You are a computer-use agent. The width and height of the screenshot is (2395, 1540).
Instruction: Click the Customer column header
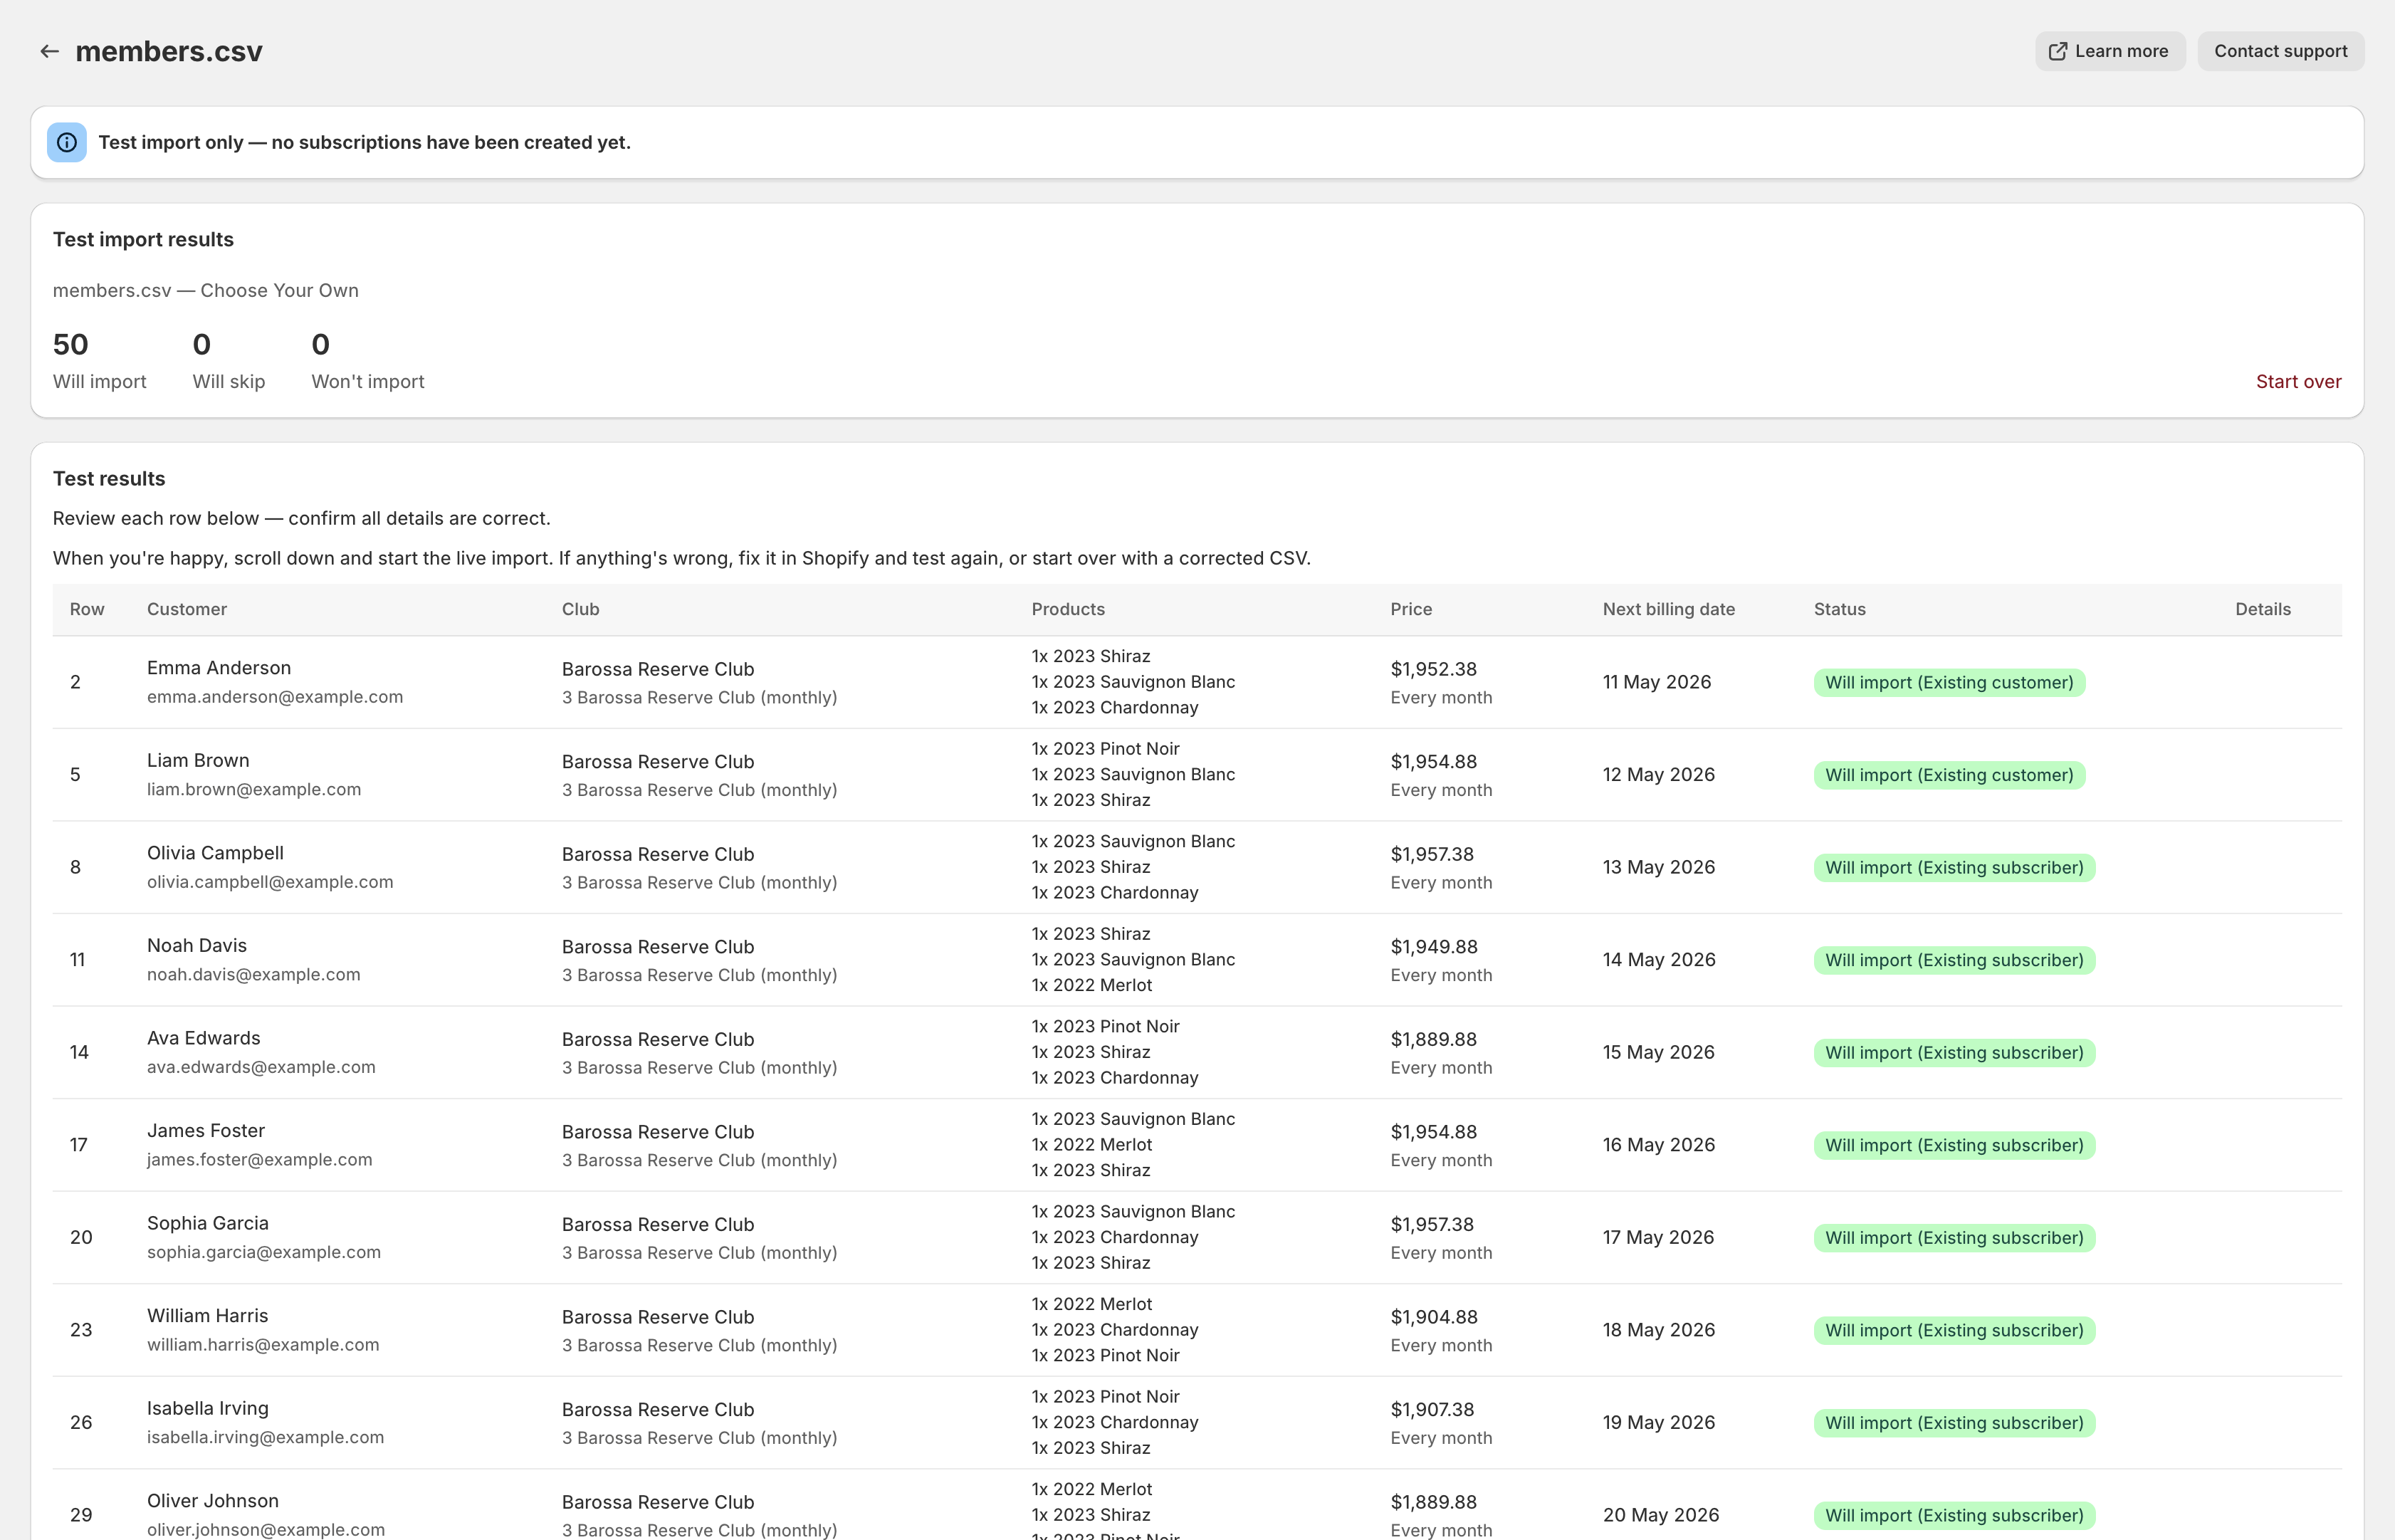(x=187, y=609)
